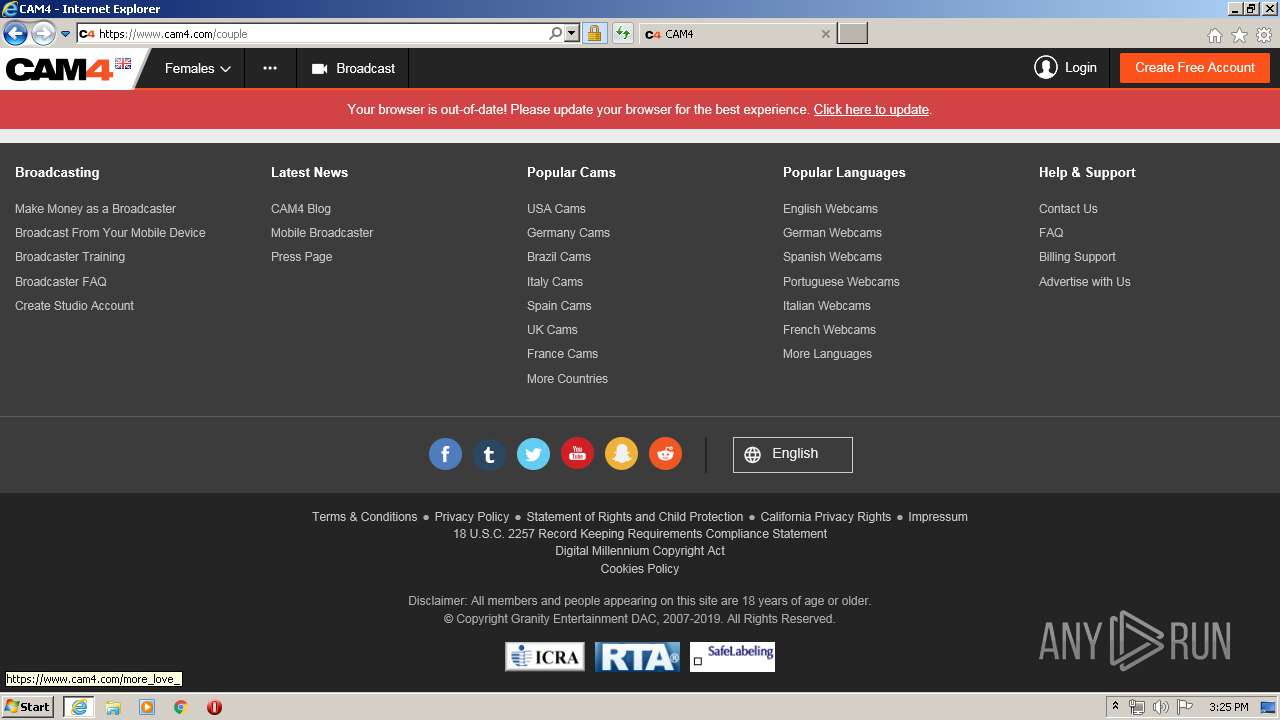
Task: Open the browser Home icon
Action: coord(1214,35)
